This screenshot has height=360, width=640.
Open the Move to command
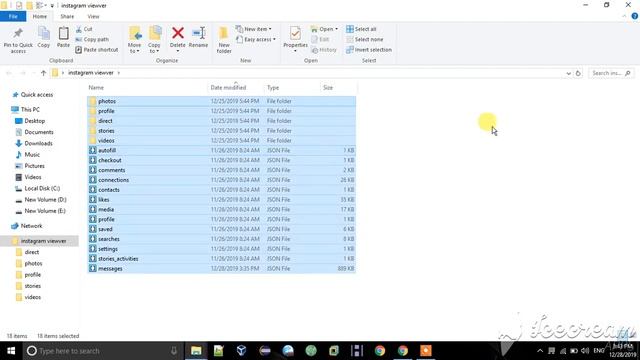point(134,40)
